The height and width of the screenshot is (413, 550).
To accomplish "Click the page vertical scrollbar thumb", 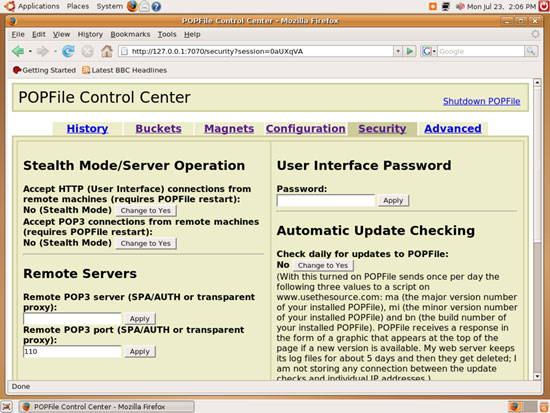I will [537, 164].
